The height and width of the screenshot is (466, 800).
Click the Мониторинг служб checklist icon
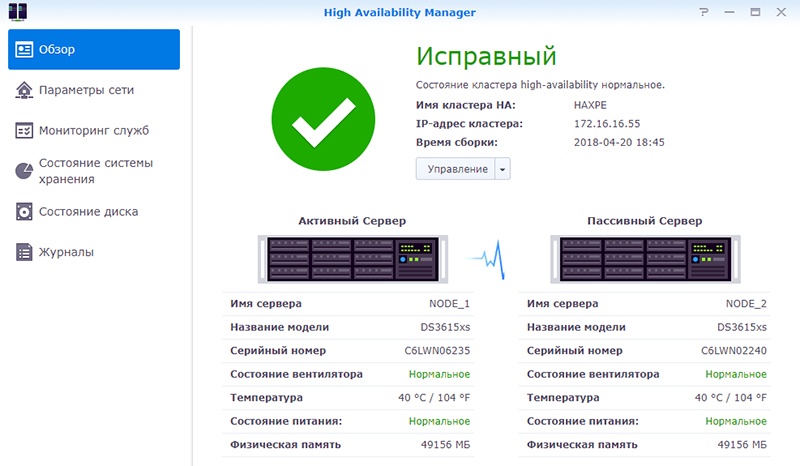(24, 131)
